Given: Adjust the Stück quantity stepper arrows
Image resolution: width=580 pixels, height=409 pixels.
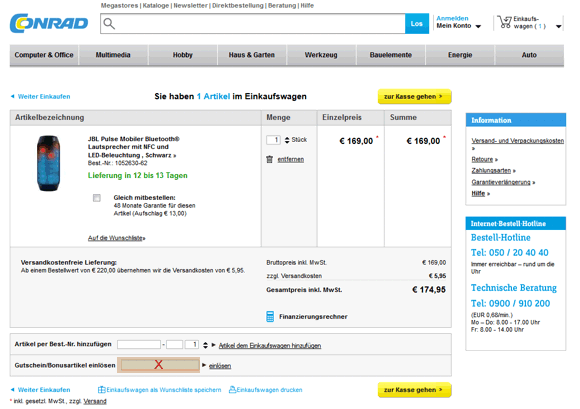Looking at the screenshot, I should [x=287, y=140].
